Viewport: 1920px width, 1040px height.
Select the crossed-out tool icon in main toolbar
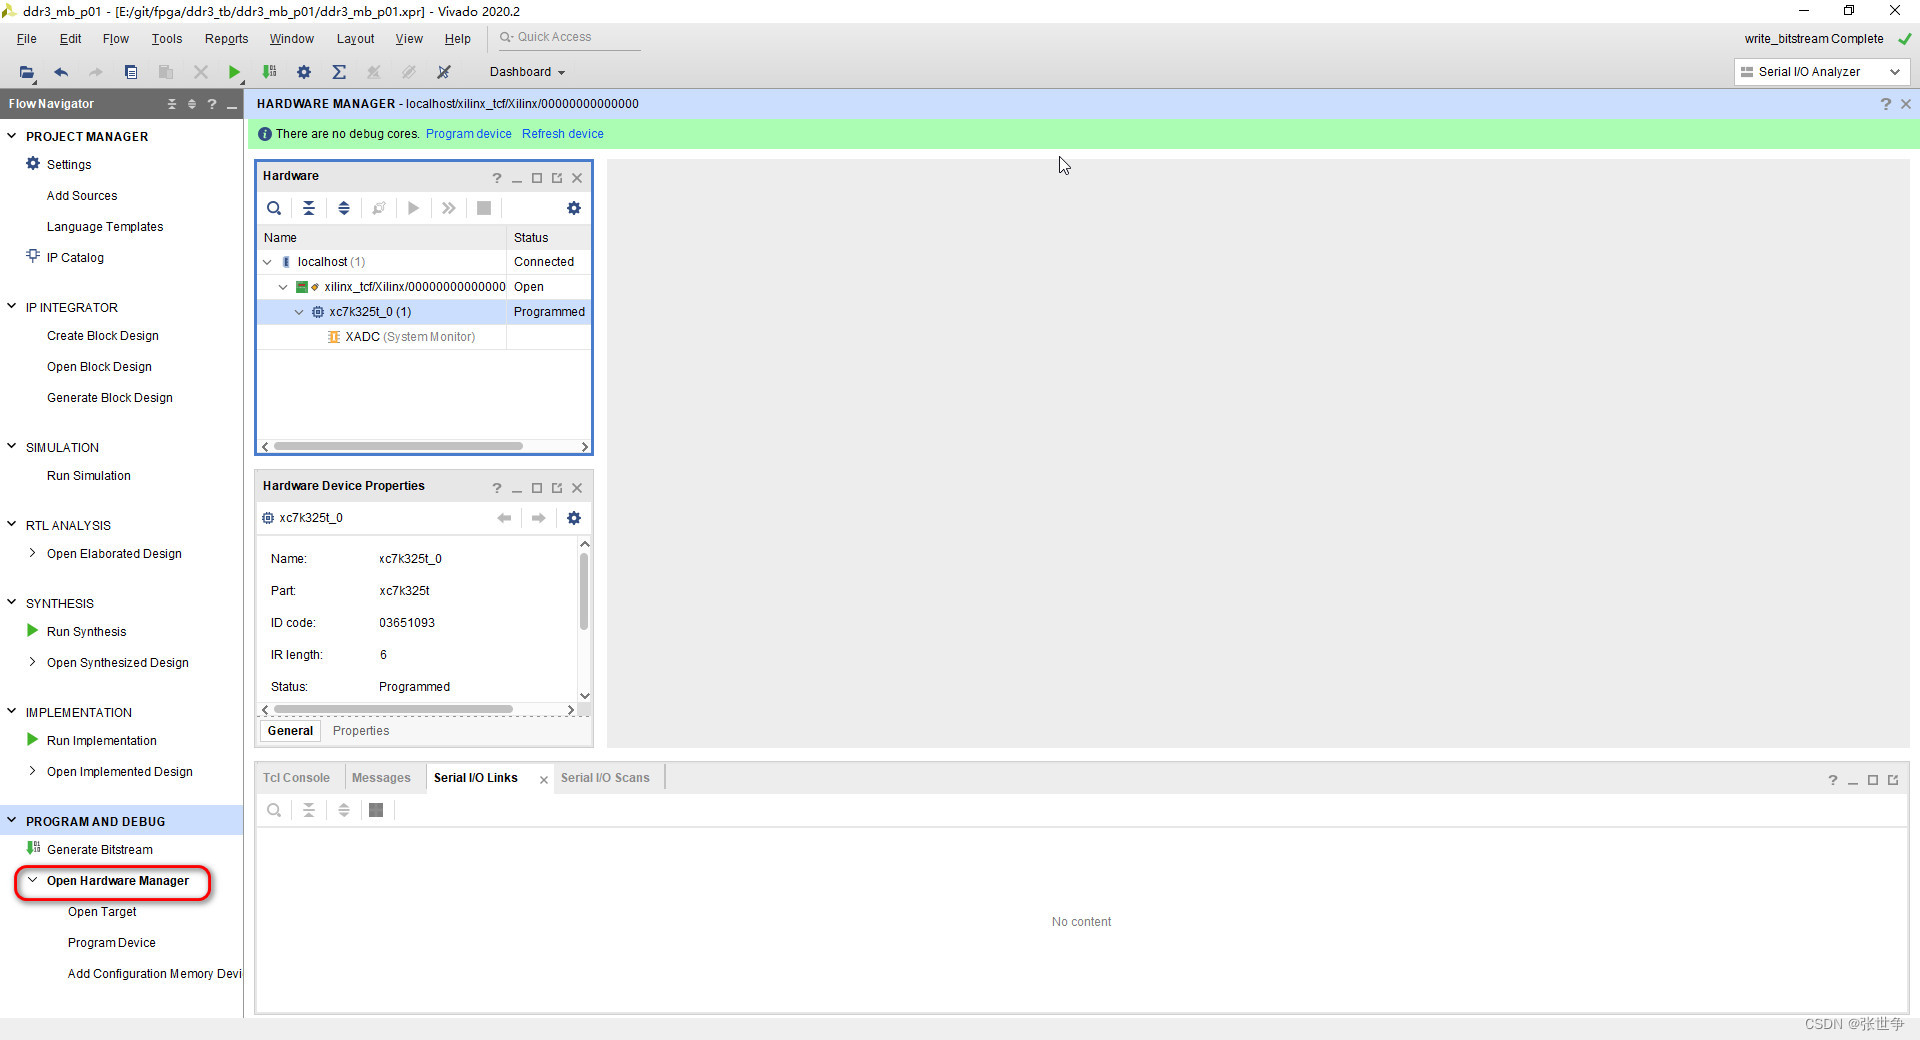tap(444, 72)
